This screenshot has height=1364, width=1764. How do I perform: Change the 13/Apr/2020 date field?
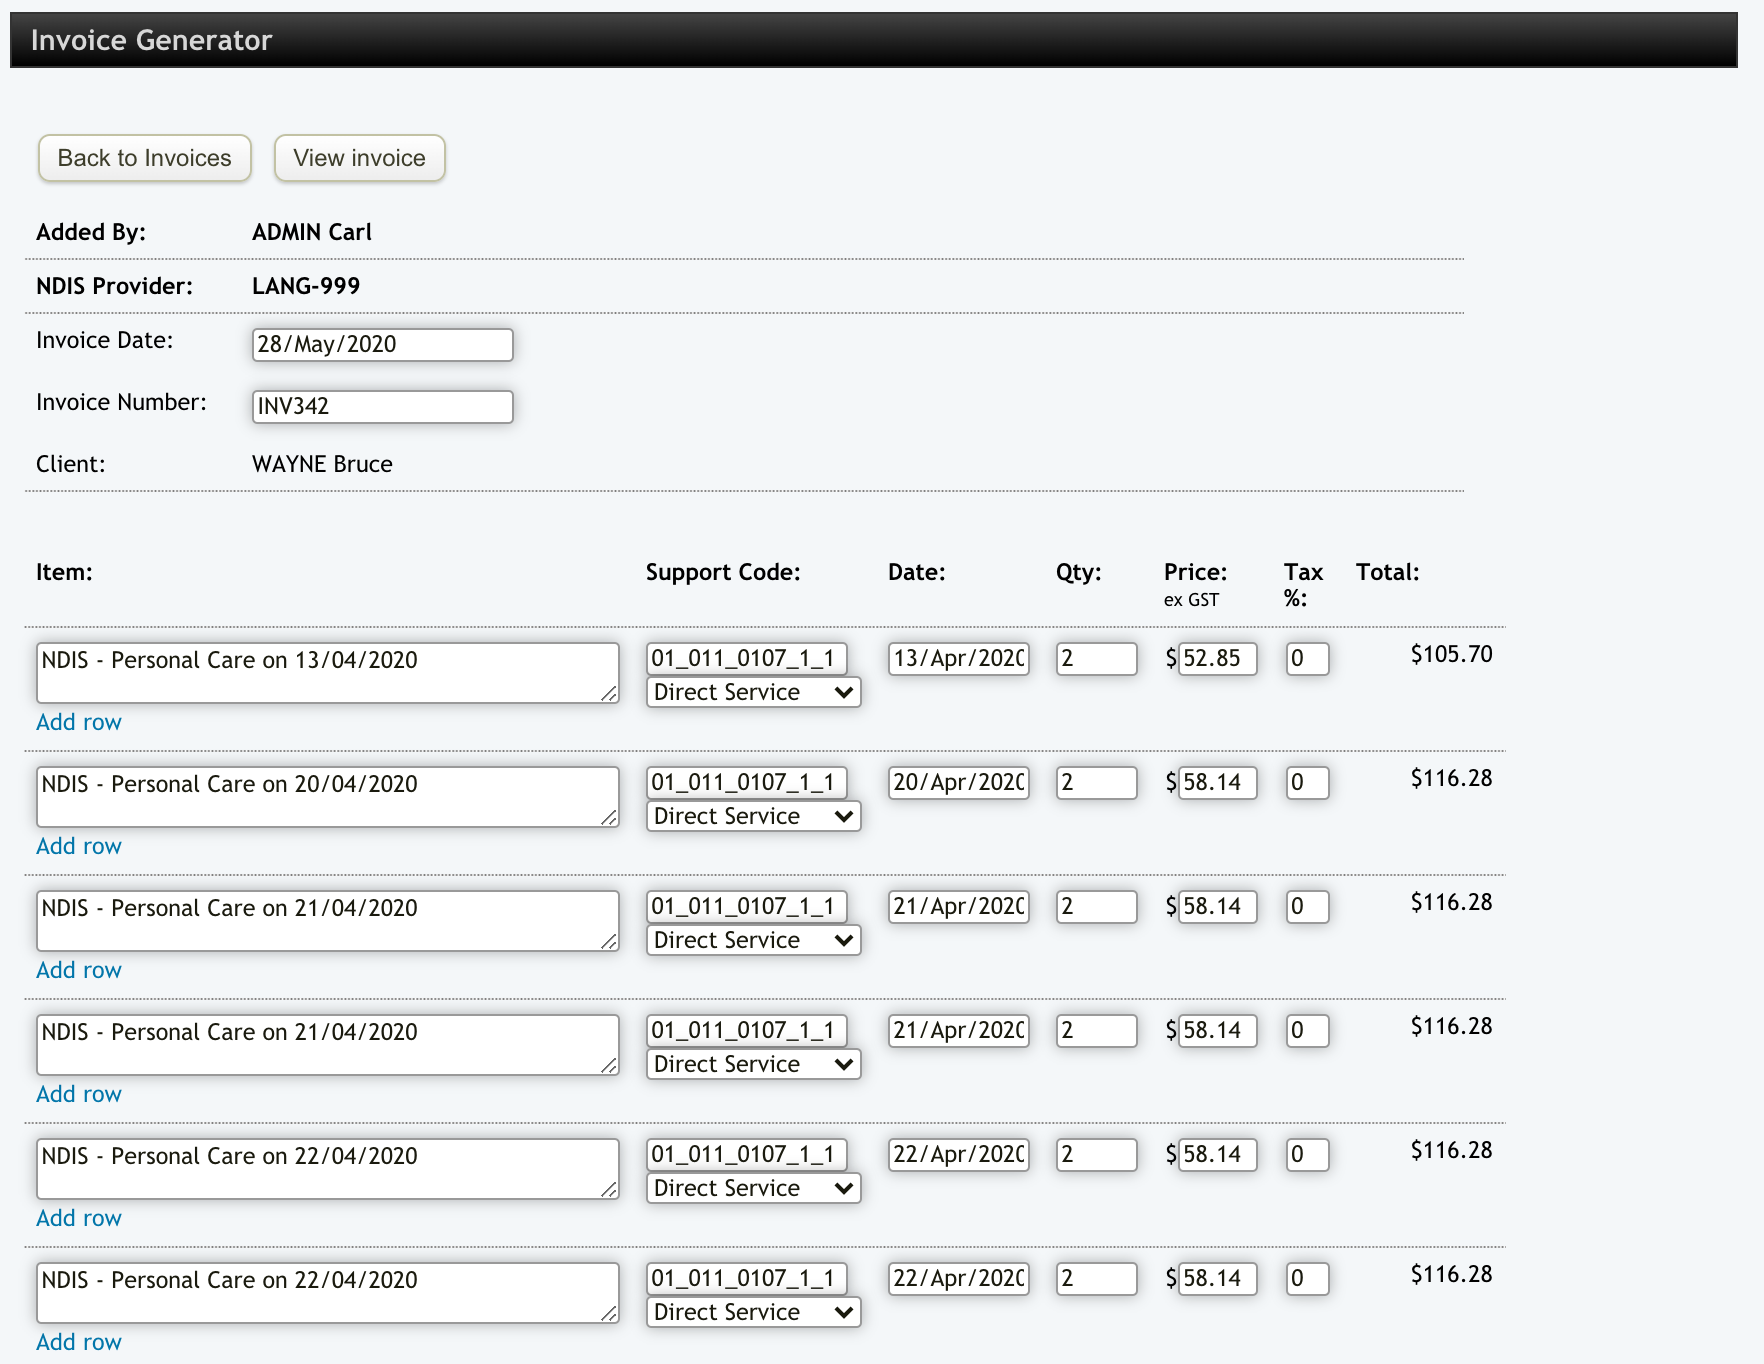pyautogui.click(x=959, y=658)
